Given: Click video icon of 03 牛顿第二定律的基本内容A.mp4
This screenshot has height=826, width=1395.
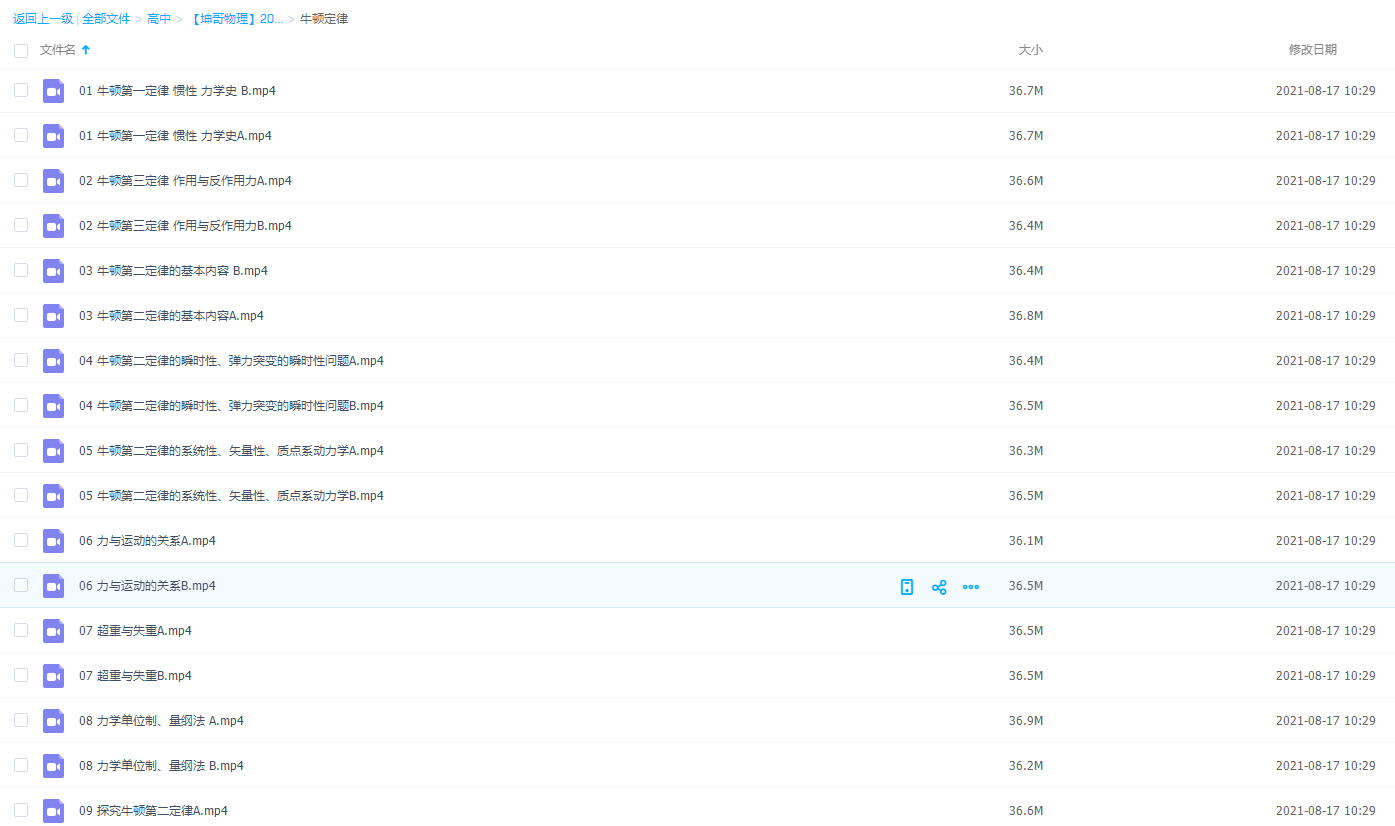Looking at the screenshot, I should 53,316.
